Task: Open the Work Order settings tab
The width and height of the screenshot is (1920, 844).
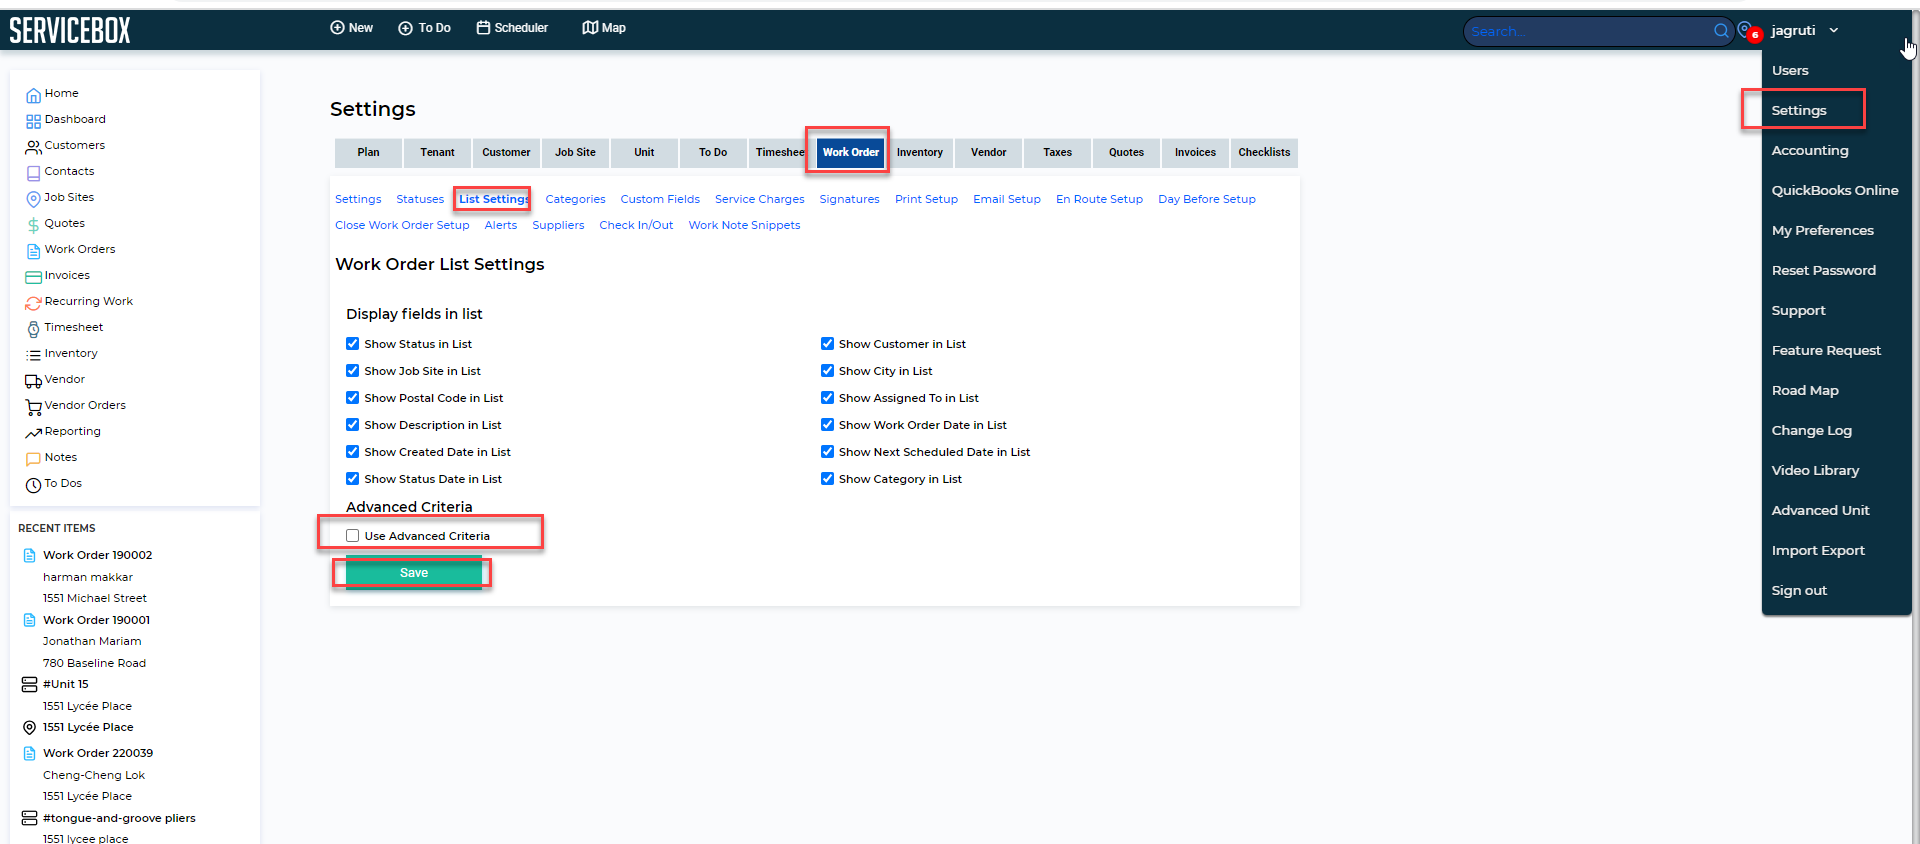Action: click(850, 152)
